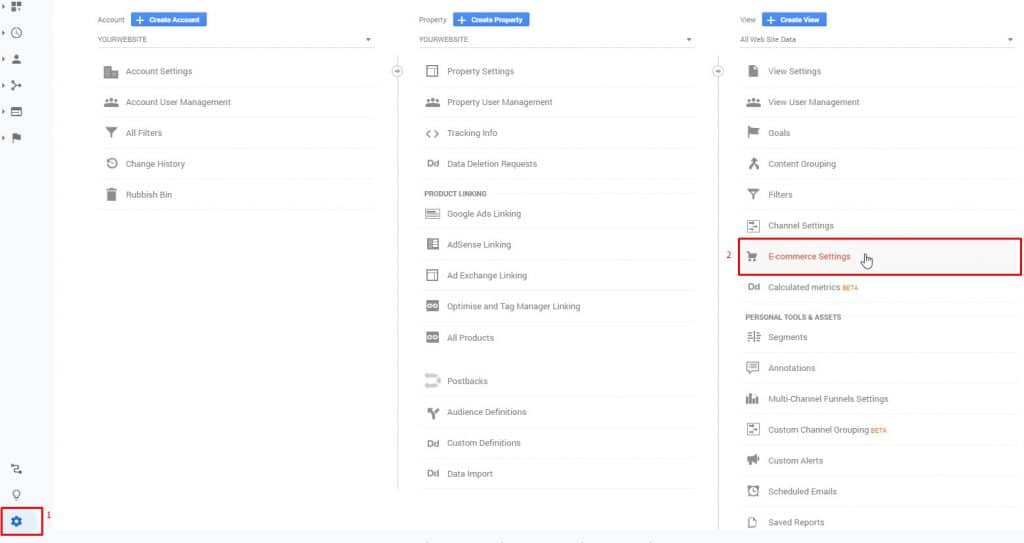Click the E-commerce Settings cart icon
The height and width of the screenshot is (543, 1024).
pyautogui.click(x=752, y=256)
